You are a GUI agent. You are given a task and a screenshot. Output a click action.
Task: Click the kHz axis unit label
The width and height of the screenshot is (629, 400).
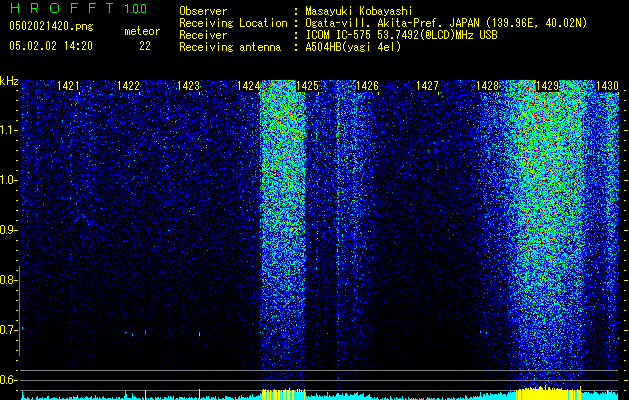coord(9,81)
